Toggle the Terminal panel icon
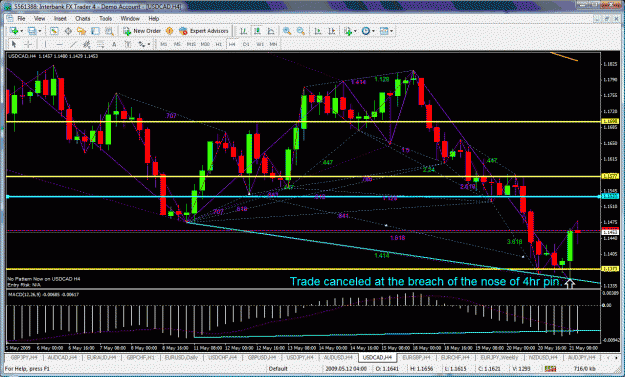The height and width of the screenshot is (377, 625). 95,31
